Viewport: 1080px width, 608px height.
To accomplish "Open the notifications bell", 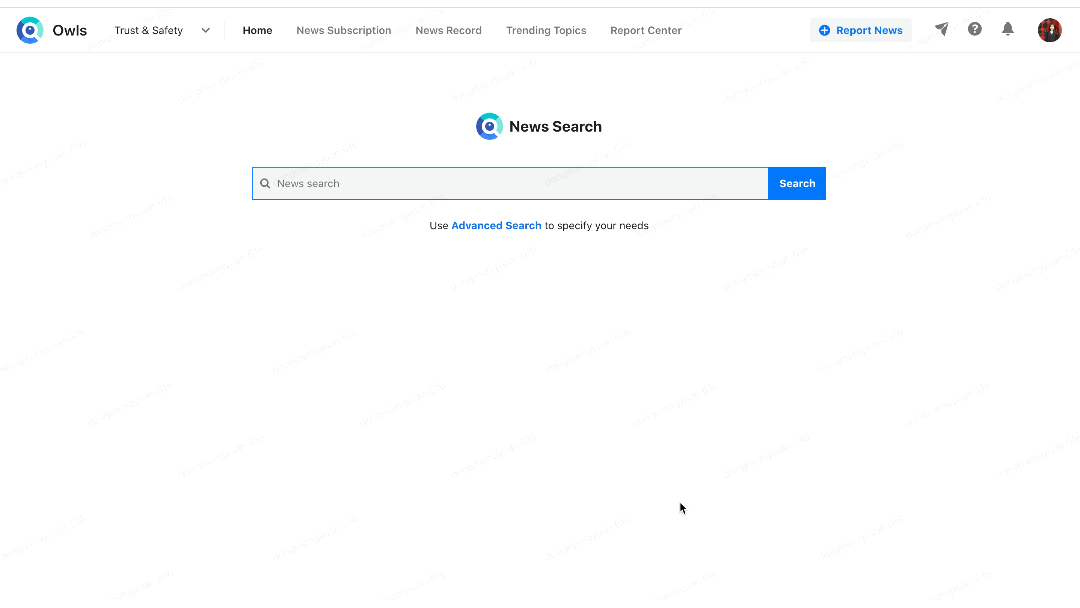I will [x=1008, y=29].
